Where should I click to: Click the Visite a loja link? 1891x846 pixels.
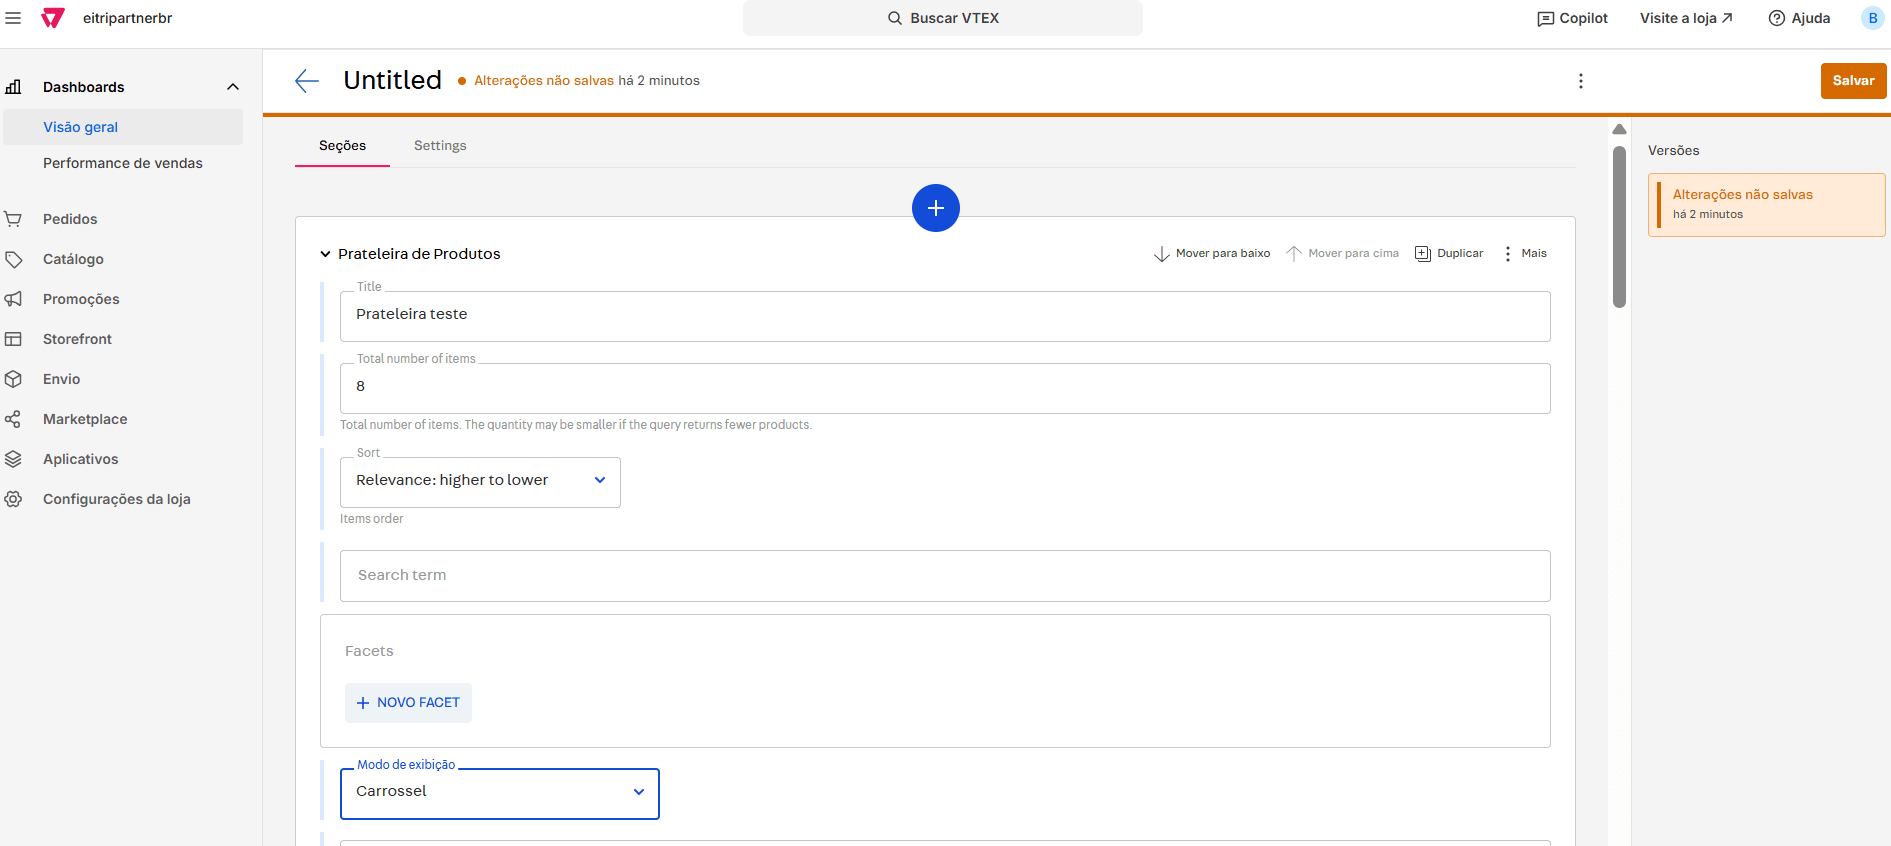coord(1686,18)
